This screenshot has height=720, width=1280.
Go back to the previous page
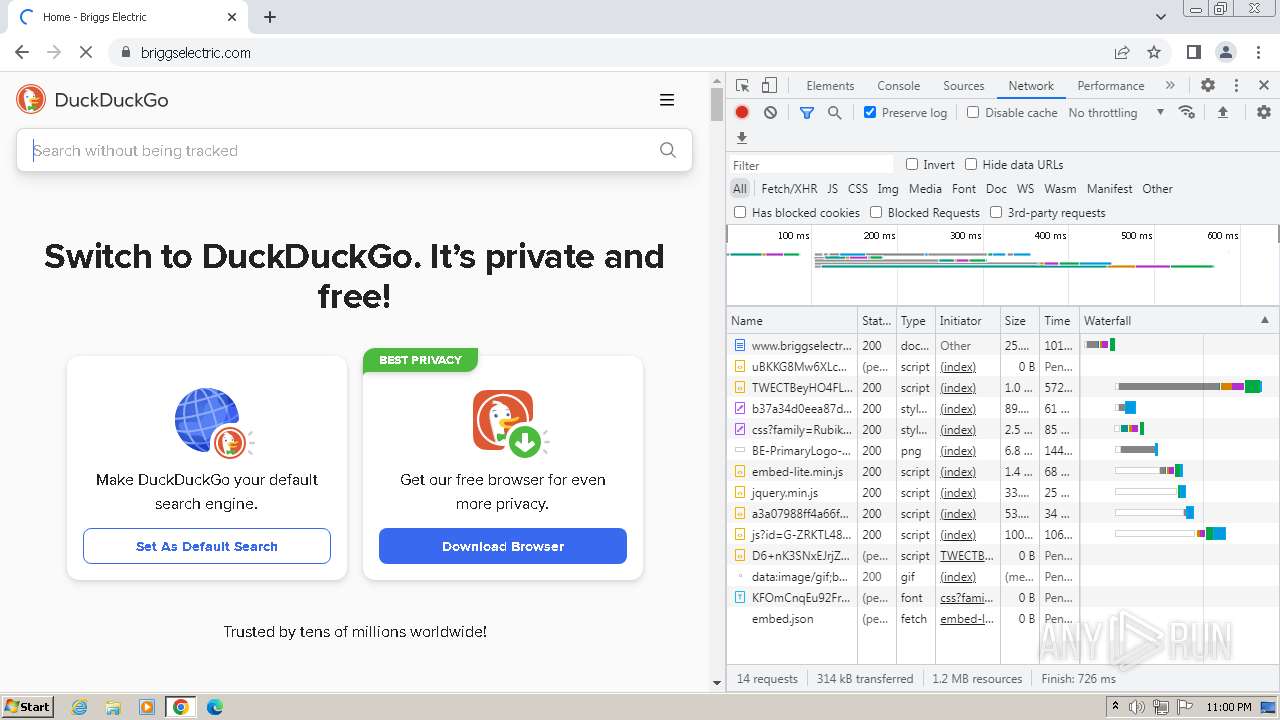click(22, 53)
